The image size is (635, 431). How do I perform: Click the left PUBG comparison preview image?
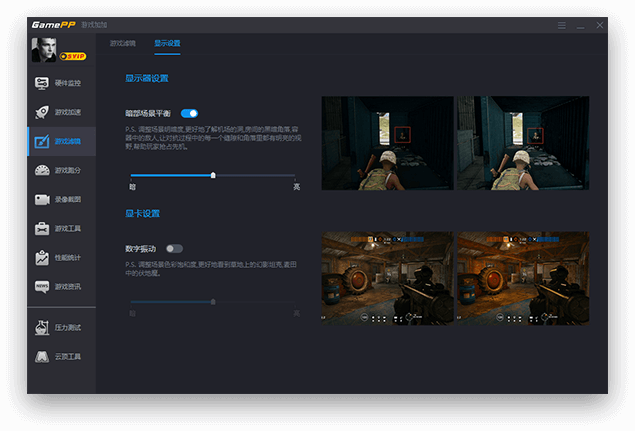coord(387,143)
